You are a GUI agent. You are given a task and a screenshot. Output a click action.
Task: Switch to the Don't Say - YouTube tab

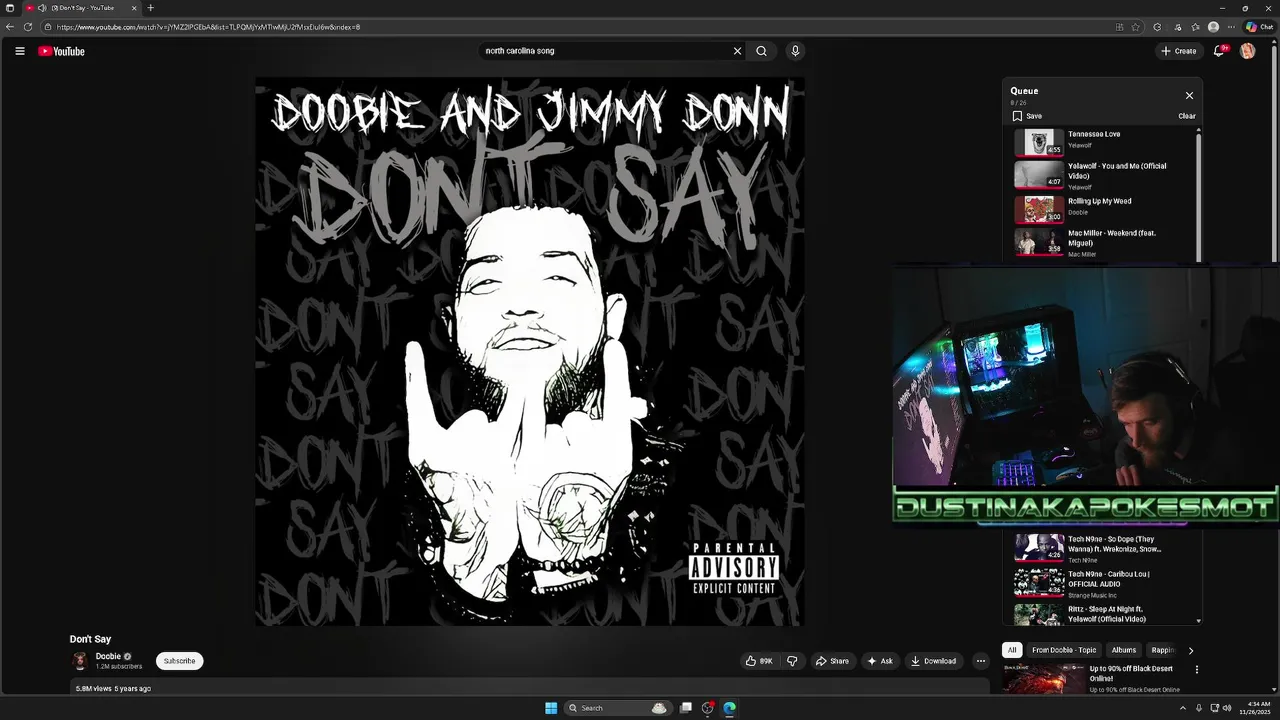(x=80, y=8)
